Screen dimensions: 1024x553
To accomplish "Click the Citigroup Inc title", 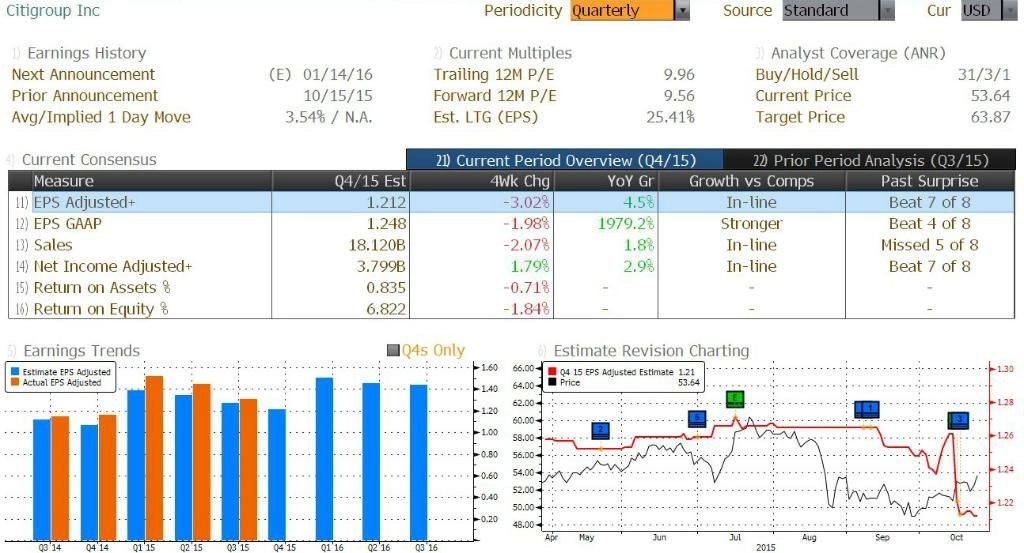I will (x=52, y=10).
